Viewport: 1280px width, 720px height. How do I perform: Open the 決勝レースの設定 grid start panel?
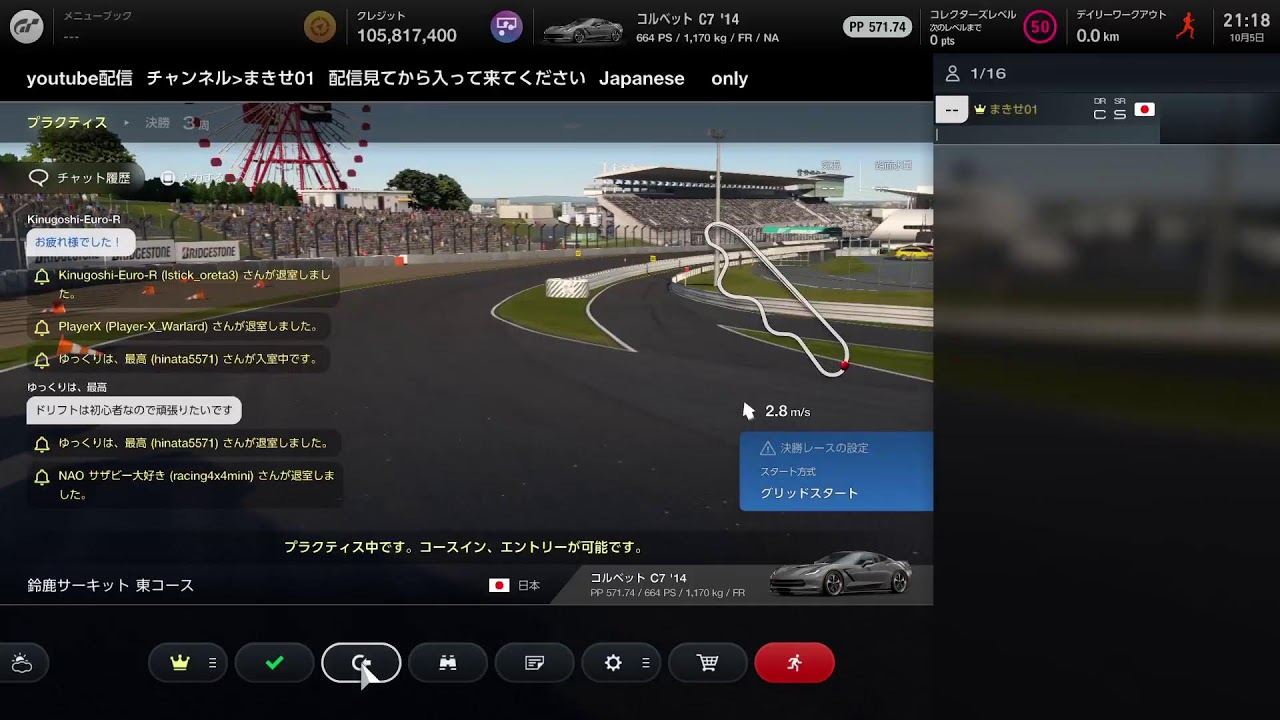point(836,472)
